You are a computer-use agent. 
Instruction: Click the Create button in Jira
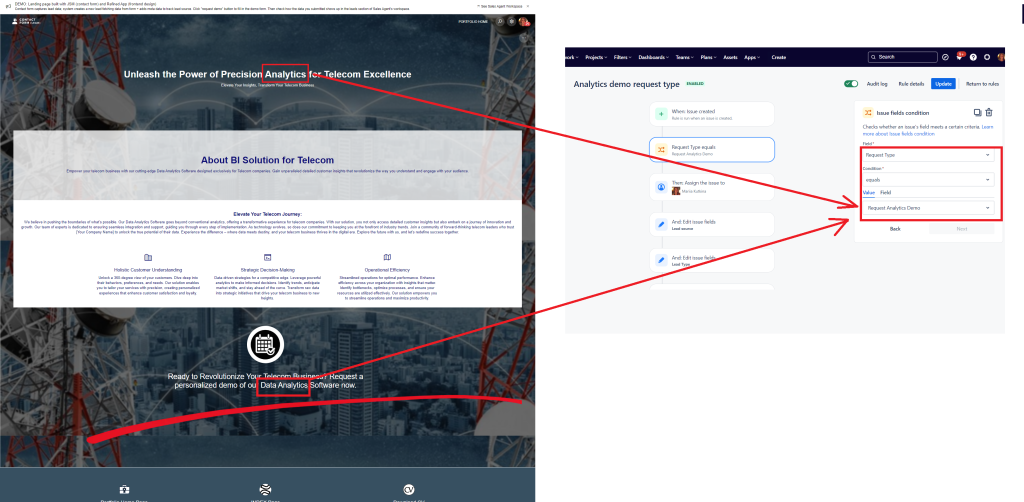point(778,57)
